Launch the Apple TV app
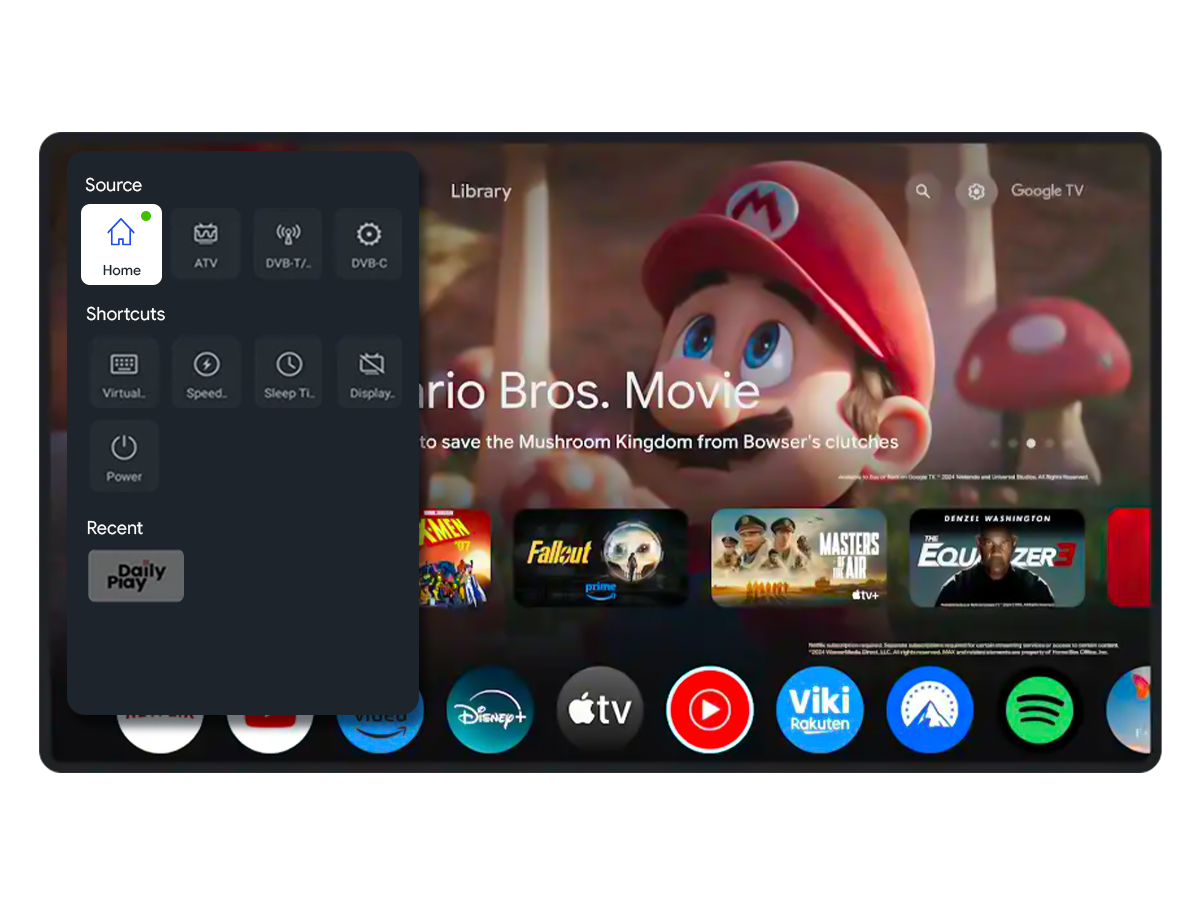 (x=600, y=710)
